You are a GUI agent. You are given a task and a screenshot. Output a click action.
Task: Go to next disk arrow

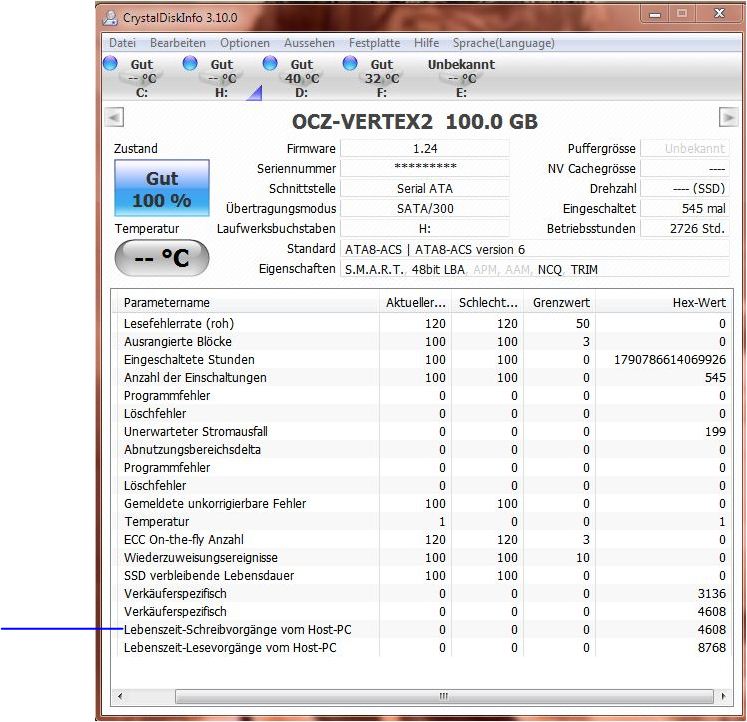click(x=728, y=117)
